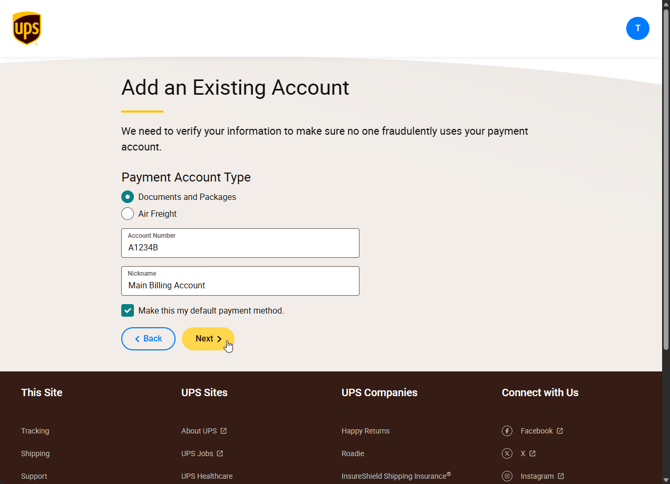Visit the Happy Returns link

(365, 431)
